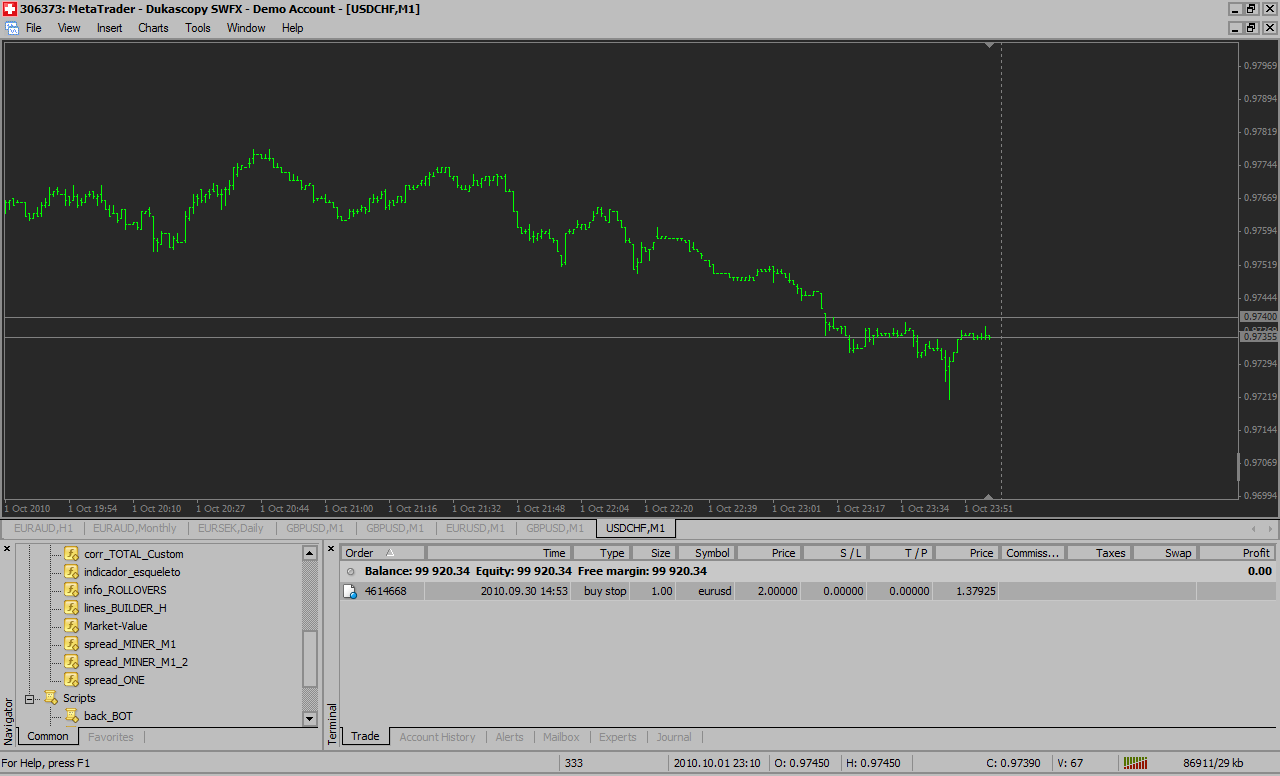
Task: Click the S / L column header
Action: point(834,553)
